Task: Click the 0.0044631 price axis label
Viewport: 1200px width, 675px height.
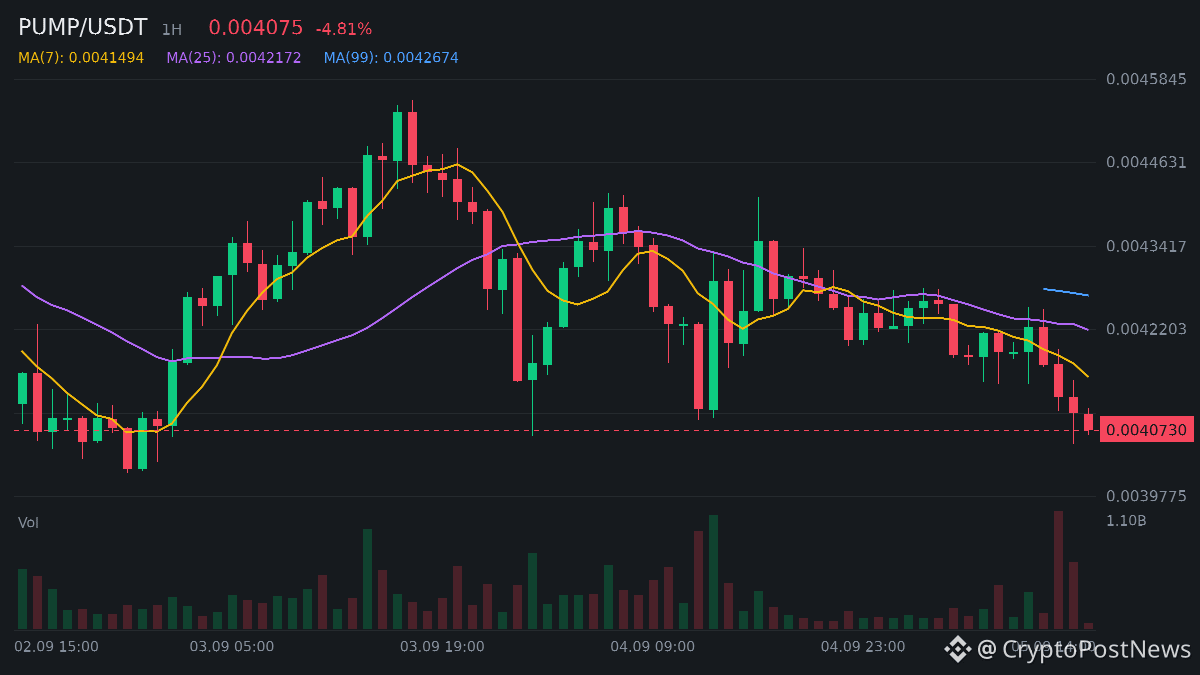Action: tap(1146, 163)
